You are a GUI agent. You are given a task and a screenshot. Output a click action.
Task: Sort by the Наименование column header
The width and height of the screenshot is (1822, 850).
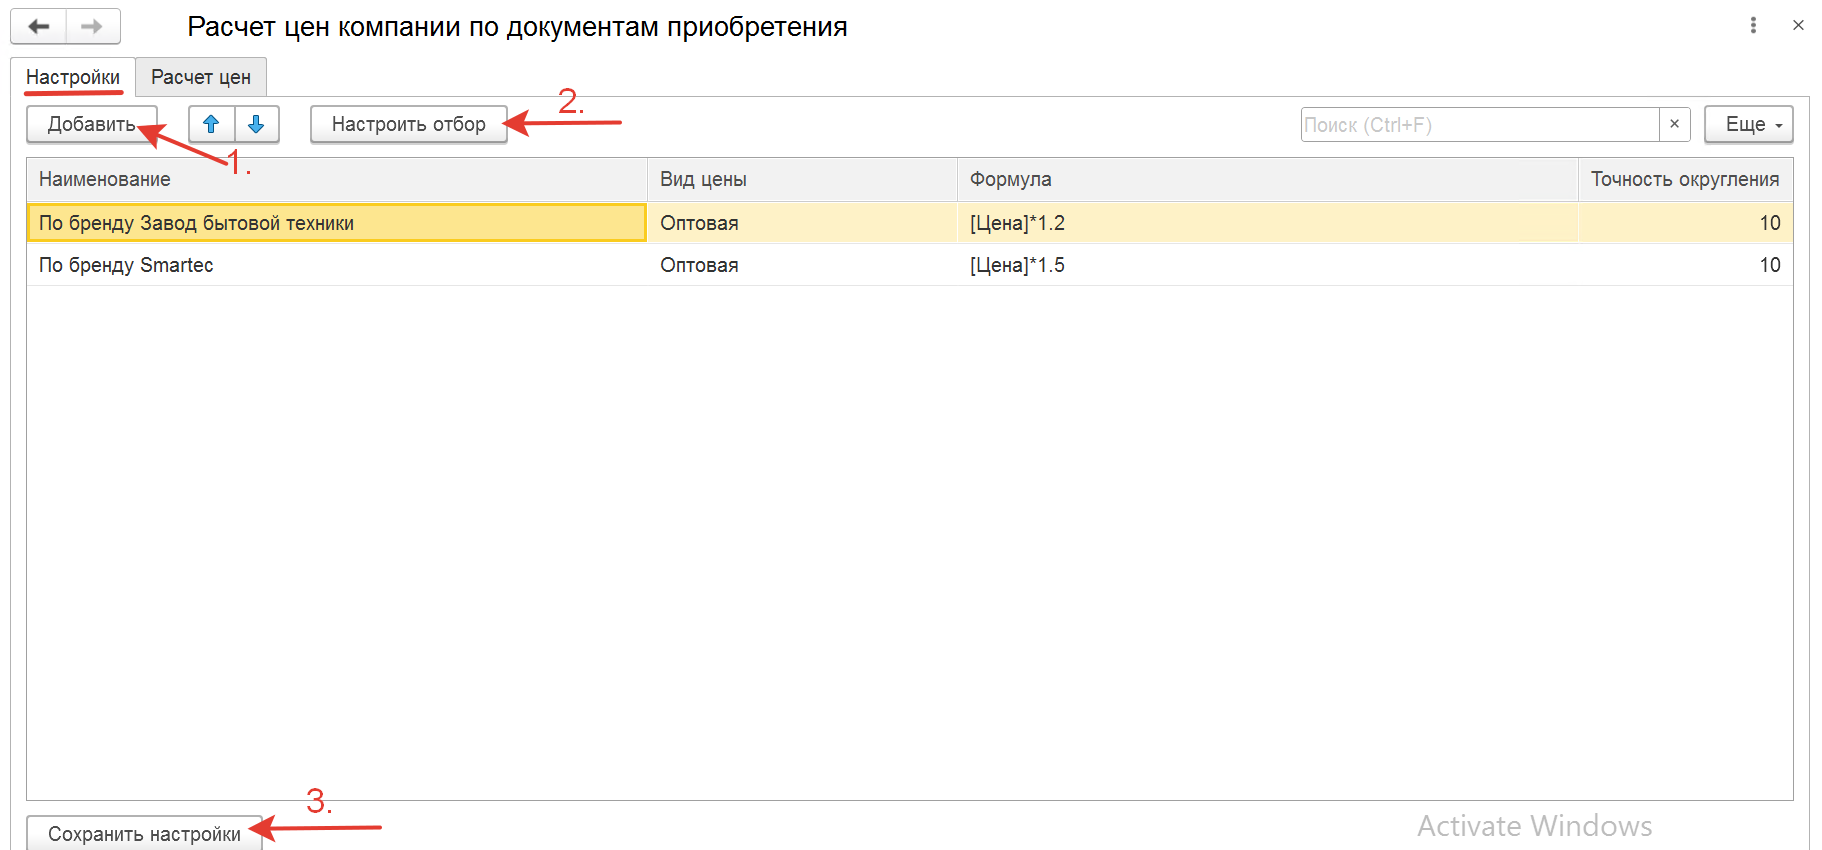(x=337, y=179)
